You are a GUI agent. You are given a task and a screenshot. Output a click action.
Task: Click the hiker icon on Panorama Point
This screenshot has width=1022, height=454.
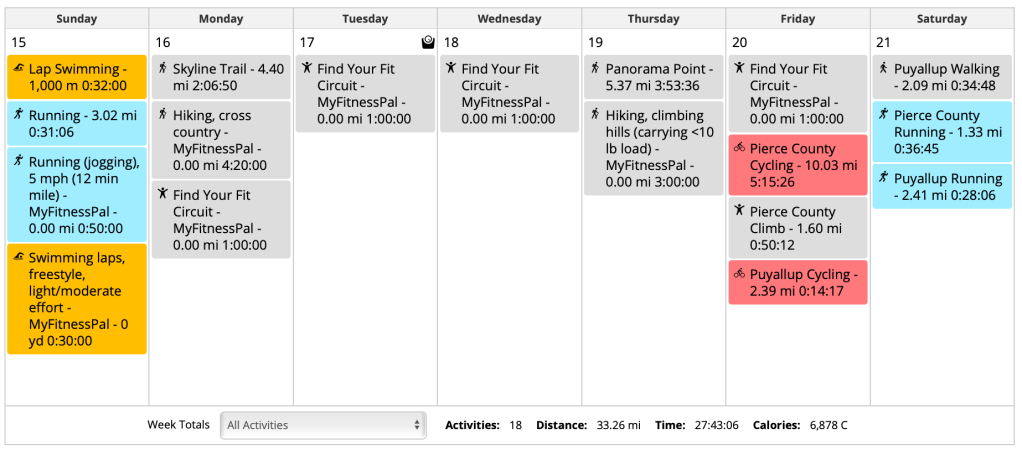(595, 69)
